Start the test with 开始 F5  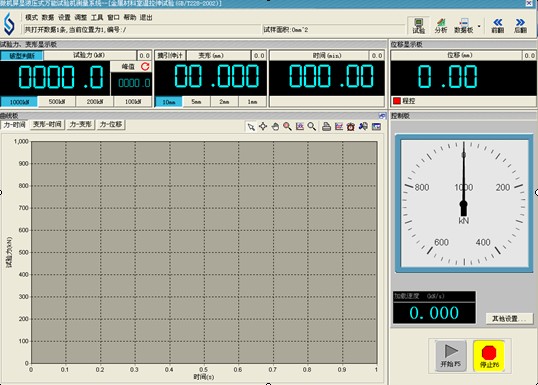[451, 356]
